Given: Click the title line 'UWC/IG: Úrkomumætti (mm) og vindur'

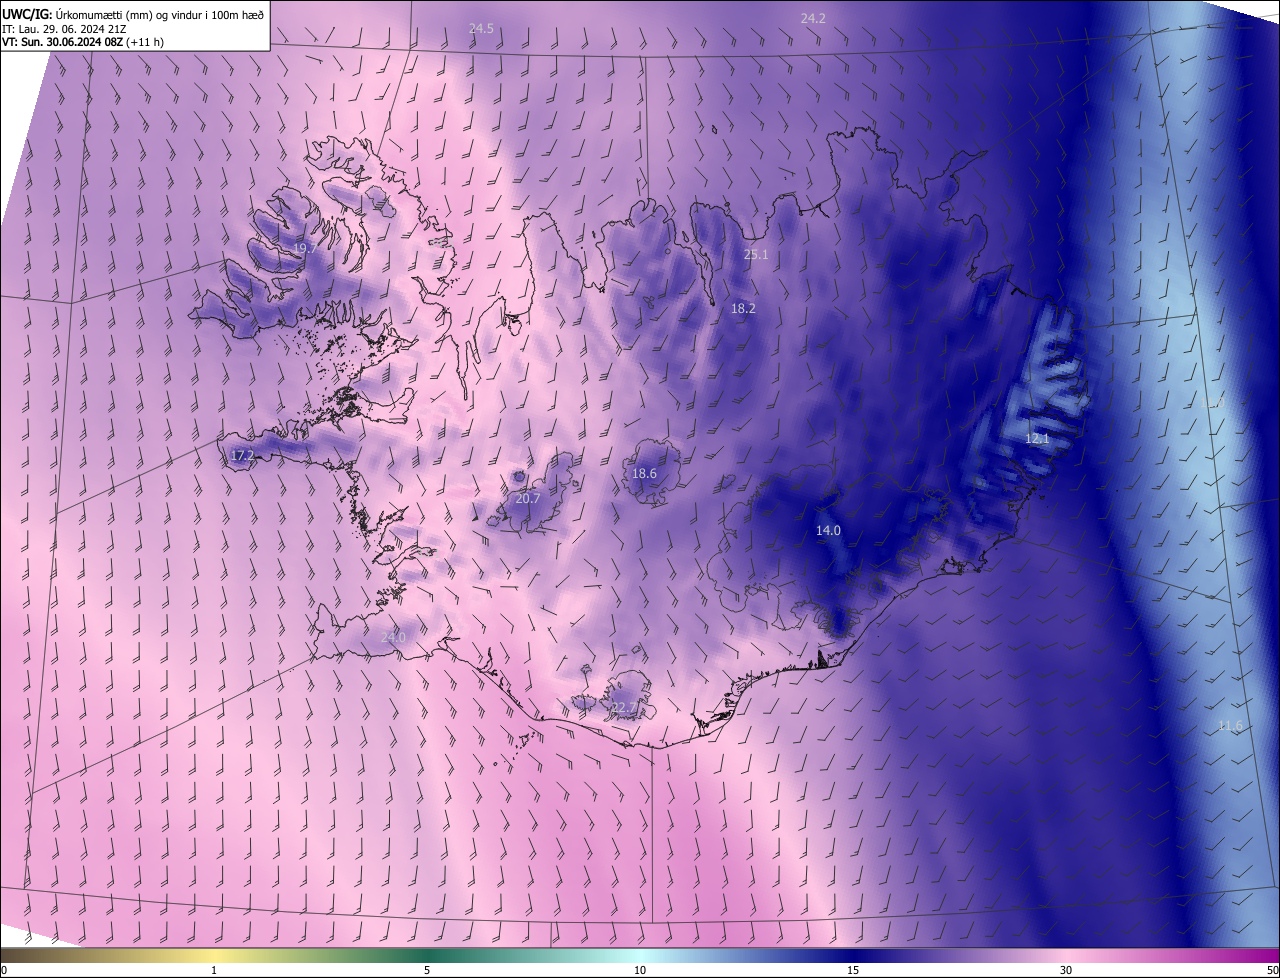Looking at the screenshot, I should point(133,13).
